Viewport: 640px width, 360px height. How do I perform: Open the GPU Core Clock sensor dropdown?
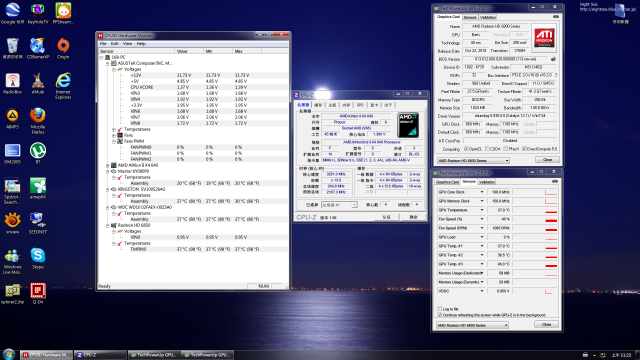pyautogui.click(x=482, y=192)
